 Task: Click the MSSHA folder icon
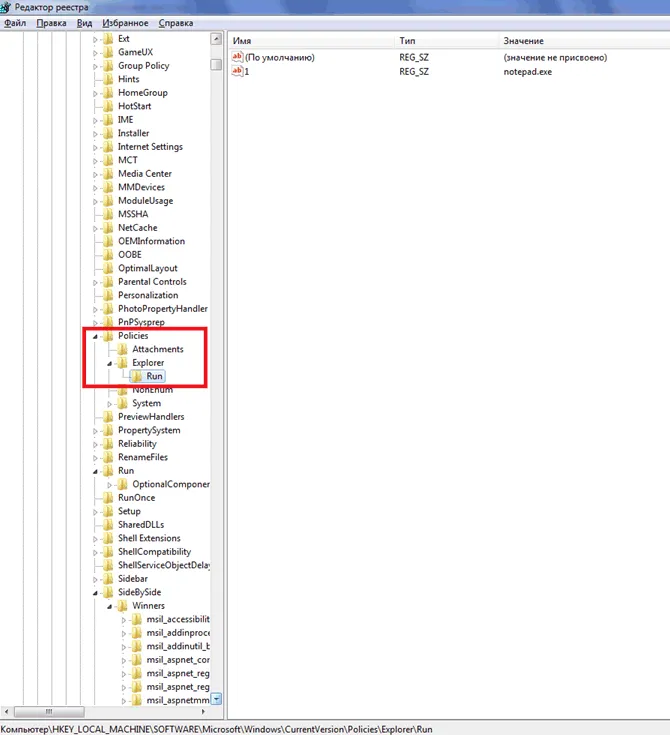point(108,214)
